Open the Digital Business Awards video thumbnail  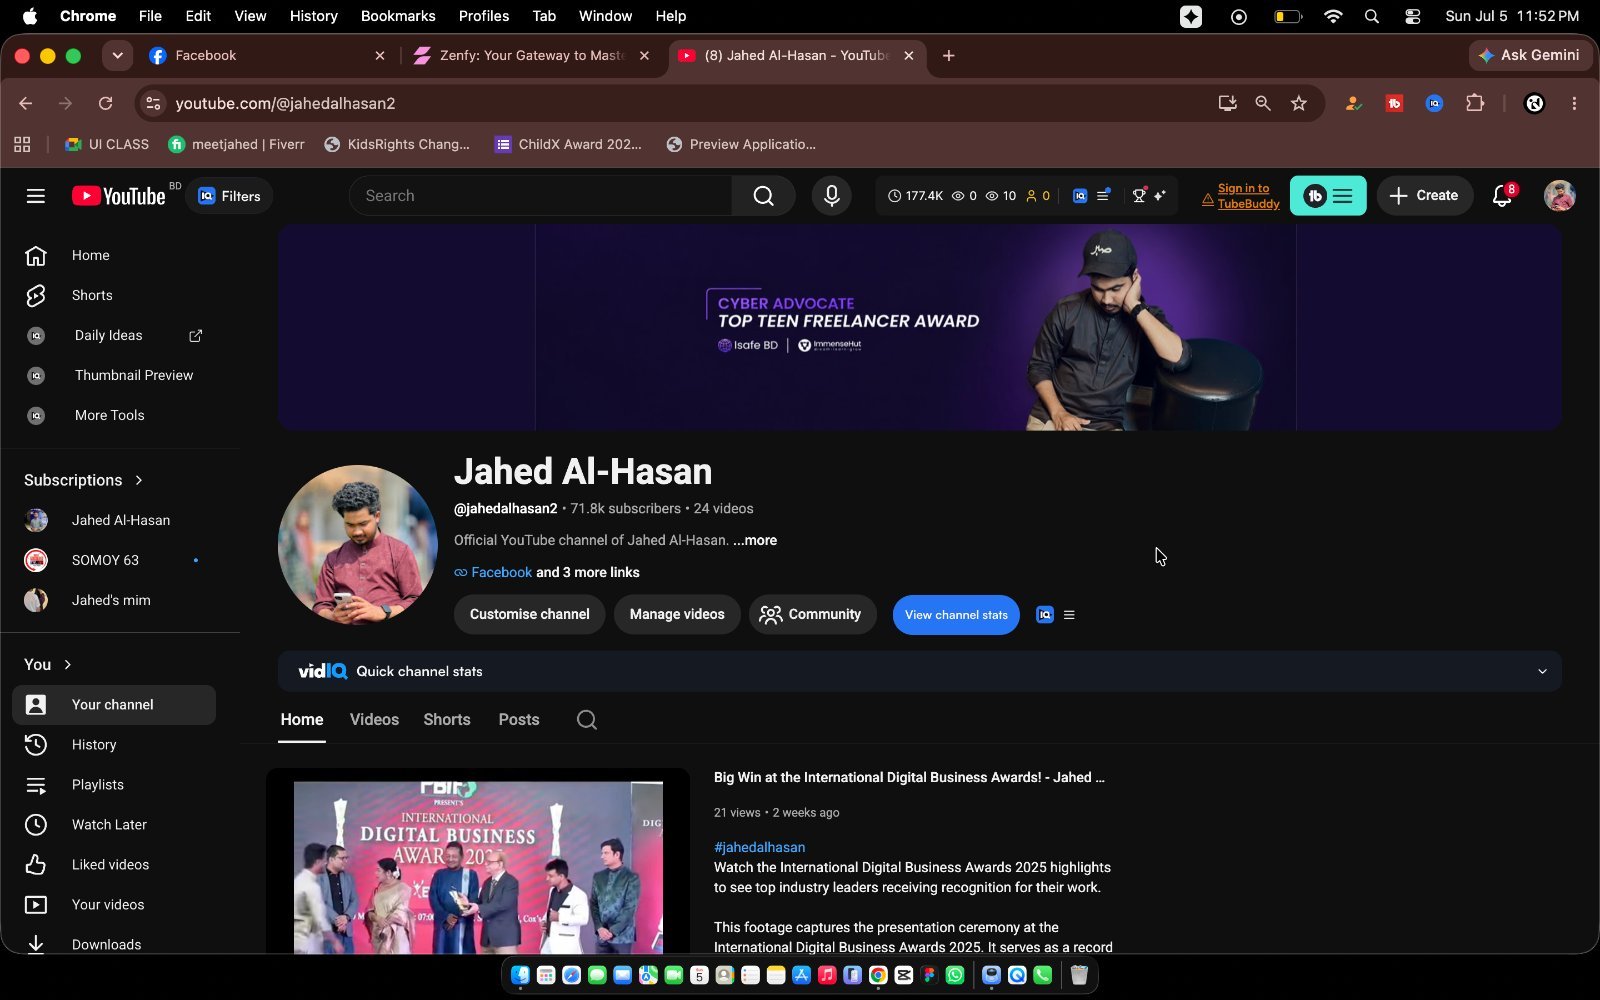pos(478,861)
